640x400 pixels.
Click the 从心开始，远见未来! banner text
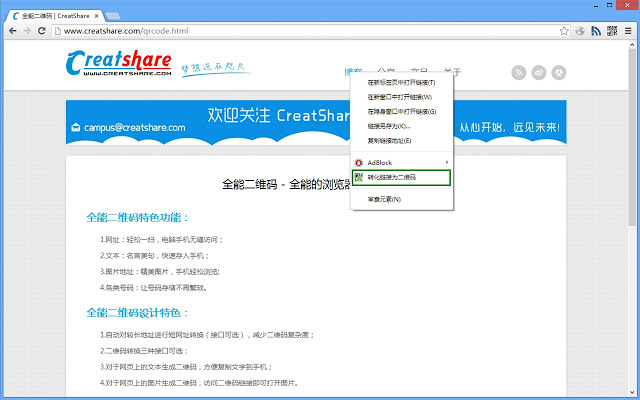click(x=510, y=127)
